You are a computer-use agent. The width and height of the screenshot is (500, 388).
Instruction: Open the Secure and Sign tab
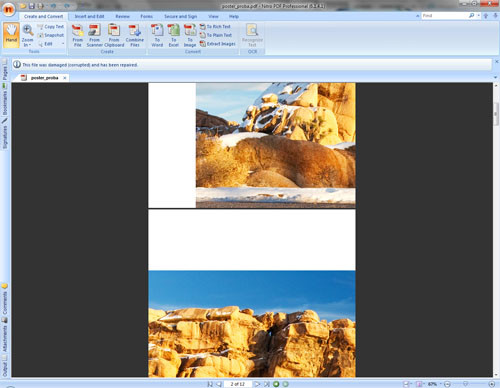[x=180, y=16]
